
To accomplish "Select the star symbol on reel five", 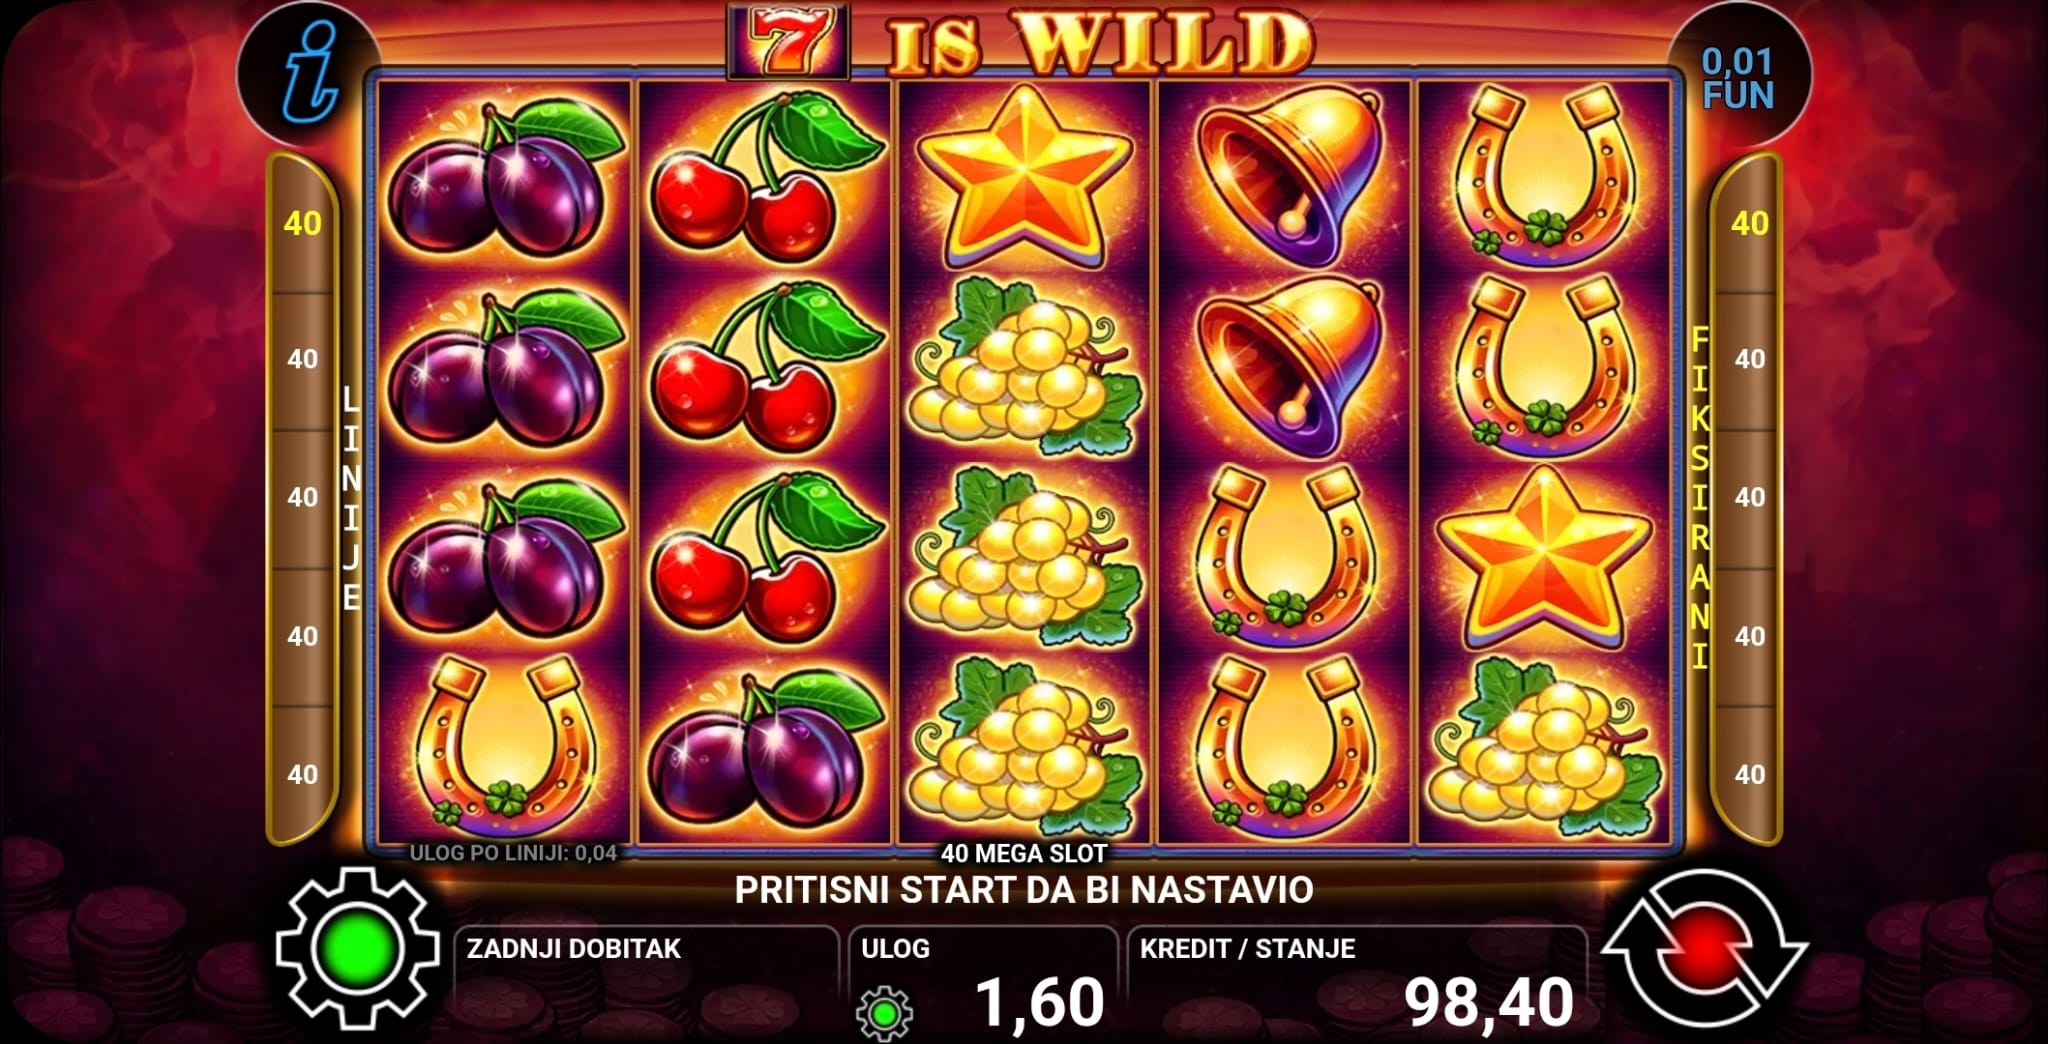I will point(1545,557).
